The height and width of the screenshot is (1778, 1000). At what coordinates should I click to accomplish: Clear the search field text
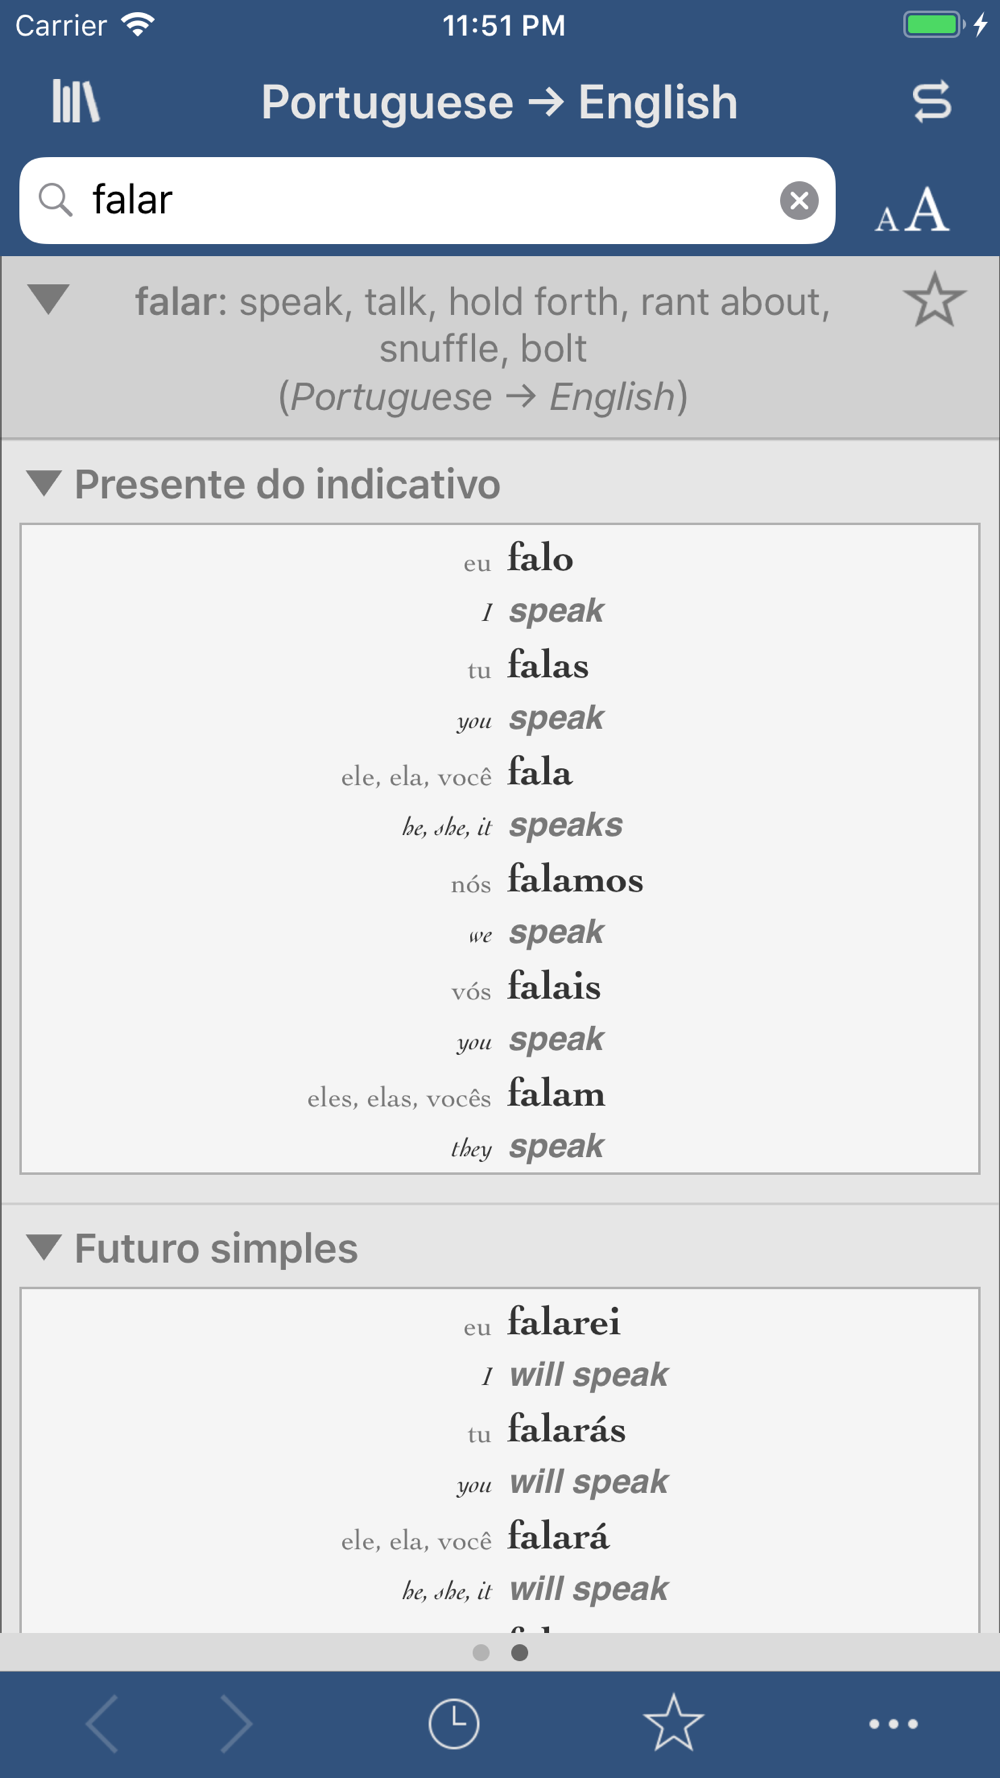799,201
